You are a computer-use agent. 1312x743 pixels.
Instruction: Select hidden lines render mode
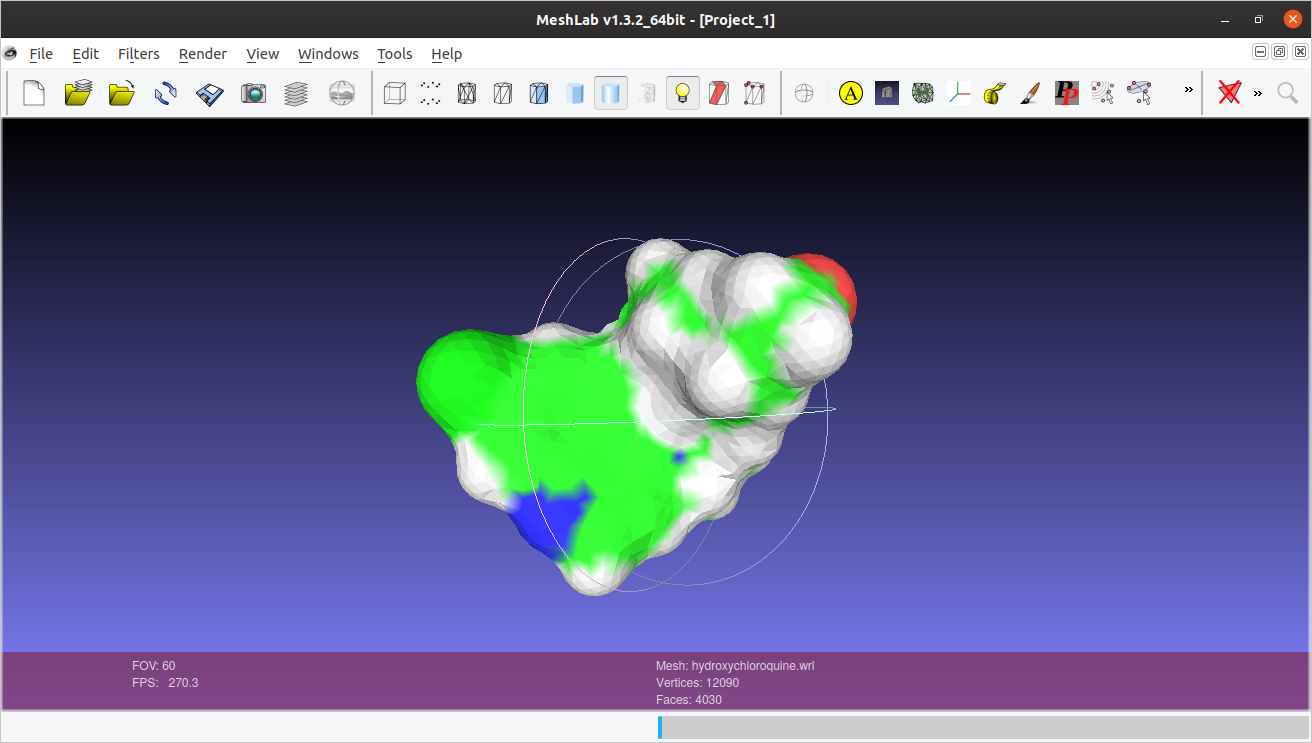[503, 93]
